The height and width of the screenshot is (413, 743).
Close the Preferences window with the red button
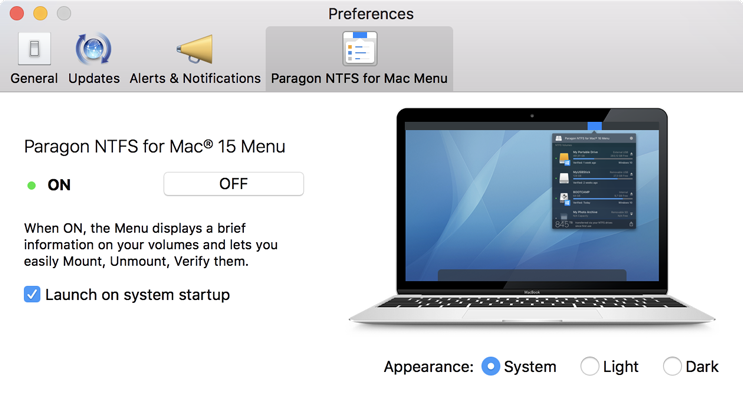(x=17, y=13)
